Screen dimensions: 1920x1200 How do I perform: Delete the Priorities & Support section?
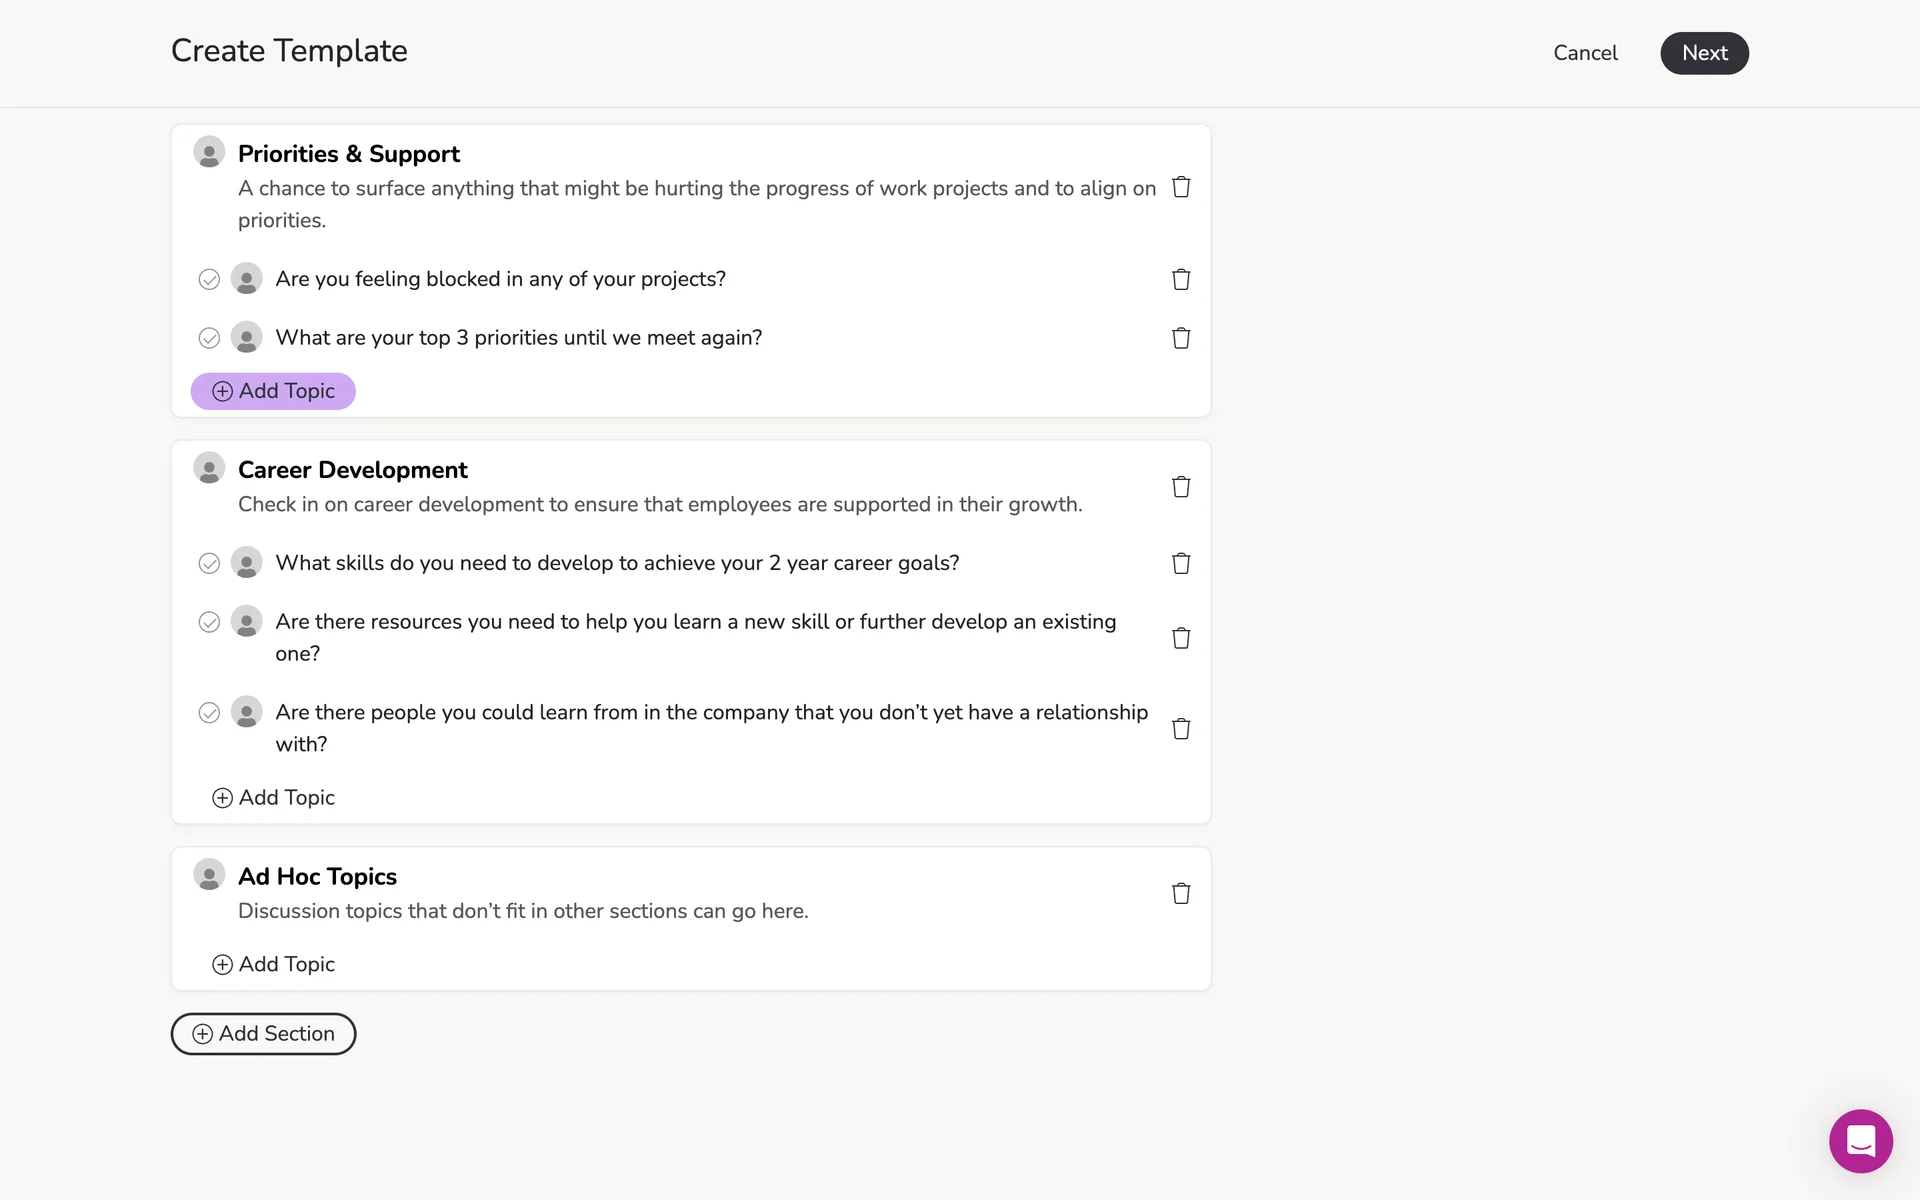[1181, 187]
